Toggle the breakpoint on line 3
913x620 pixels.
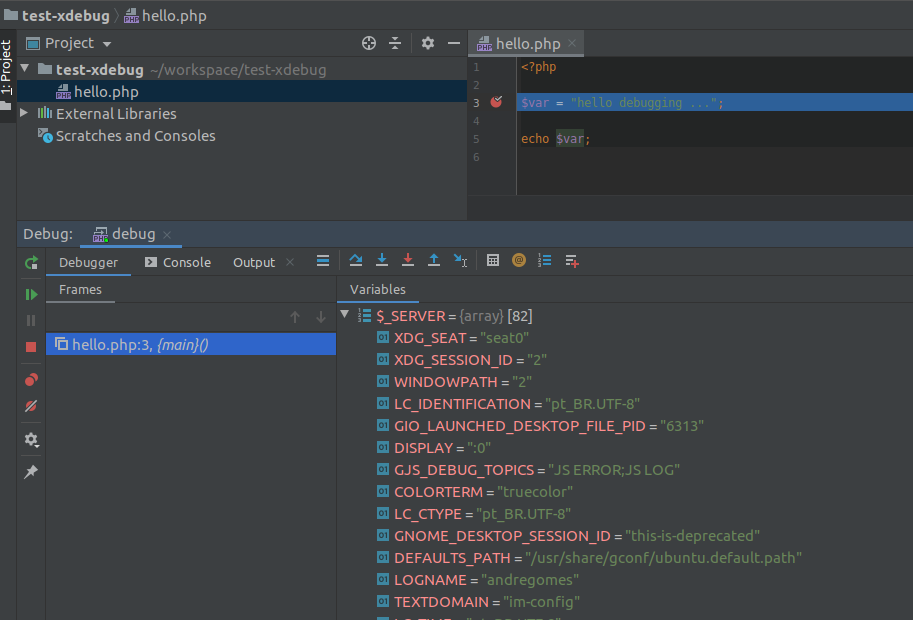pos(496,101)
